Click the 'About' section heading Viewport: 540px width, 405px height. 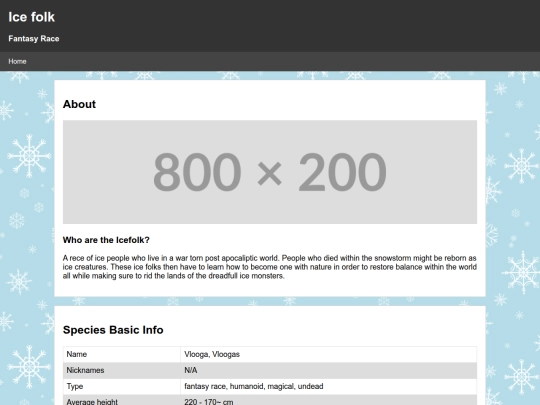(x=79, y=104)
